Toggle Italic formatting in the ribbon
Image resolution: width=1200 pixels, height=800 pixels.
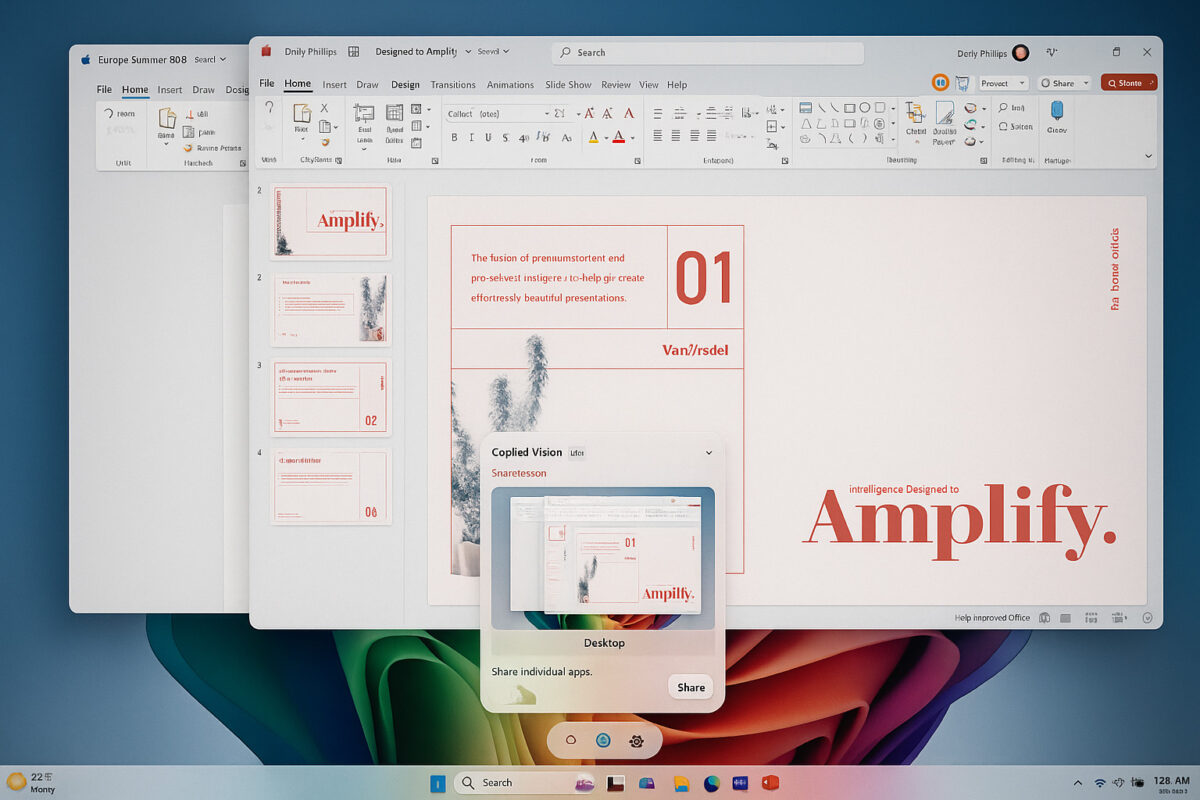tap(472, 137)
